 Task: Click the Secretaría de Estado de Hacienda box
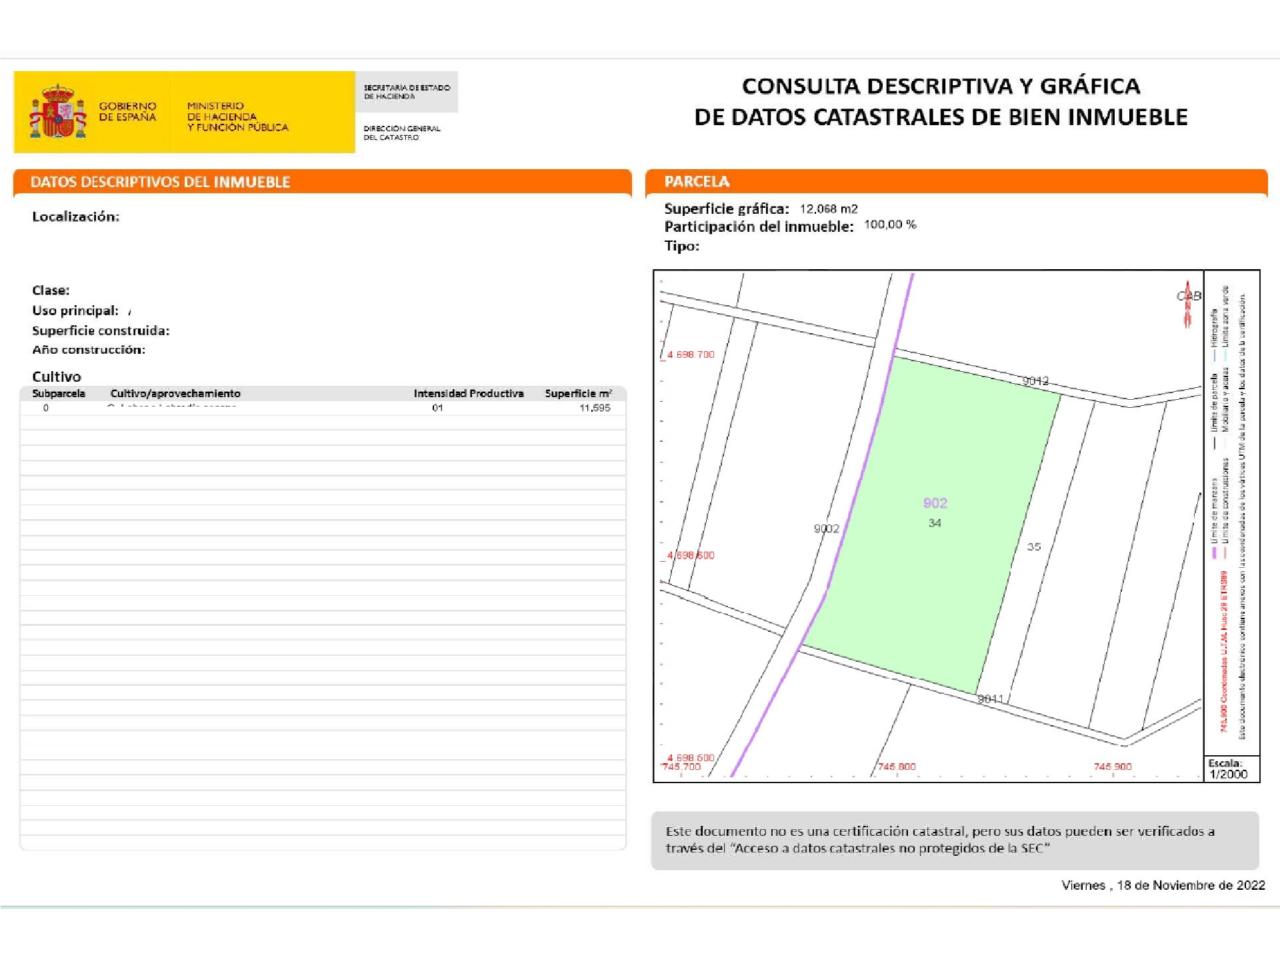point(407,92)
